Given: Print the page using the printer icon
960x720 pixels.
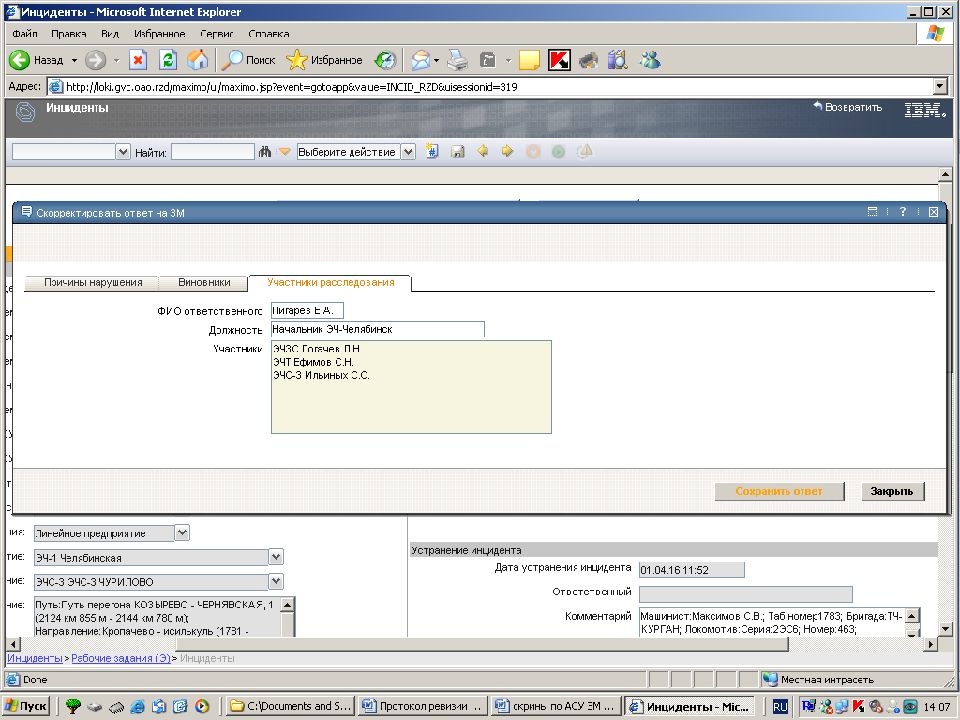Looking at the screenshot, I should tap(457, 60).
